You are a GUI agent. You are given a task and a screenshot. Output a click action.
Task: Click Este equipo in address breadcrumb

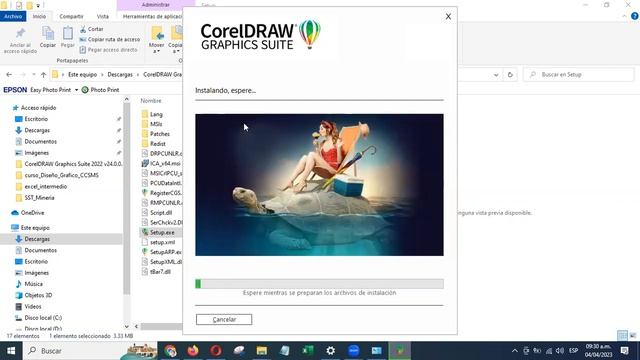[x=82, y=75]
